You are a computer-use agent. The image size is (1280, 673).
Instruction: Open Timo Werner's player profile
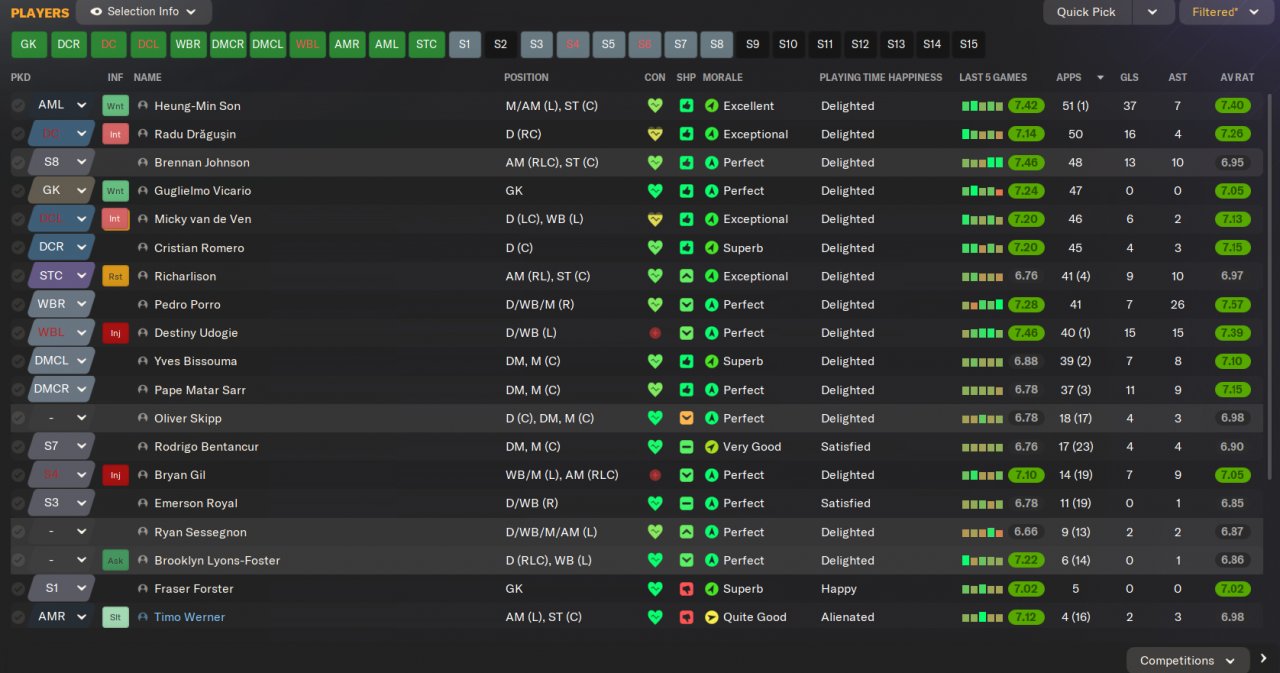pyautogui.click(x=189, y=617)
